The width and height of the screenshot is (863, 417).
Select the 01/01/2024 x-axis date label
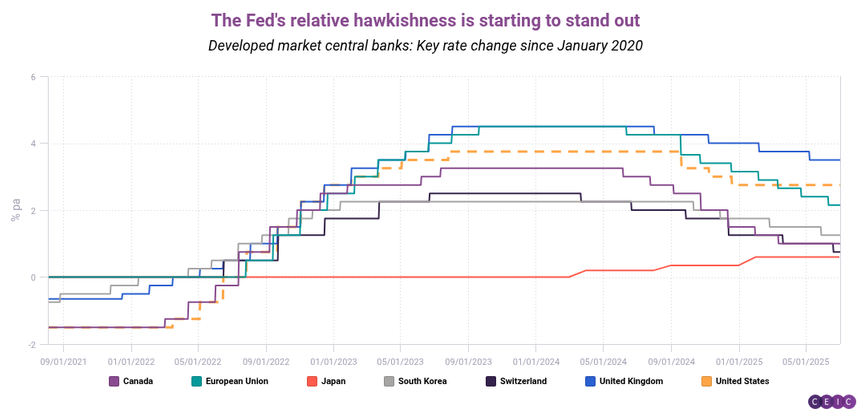(x=535, y=359)
